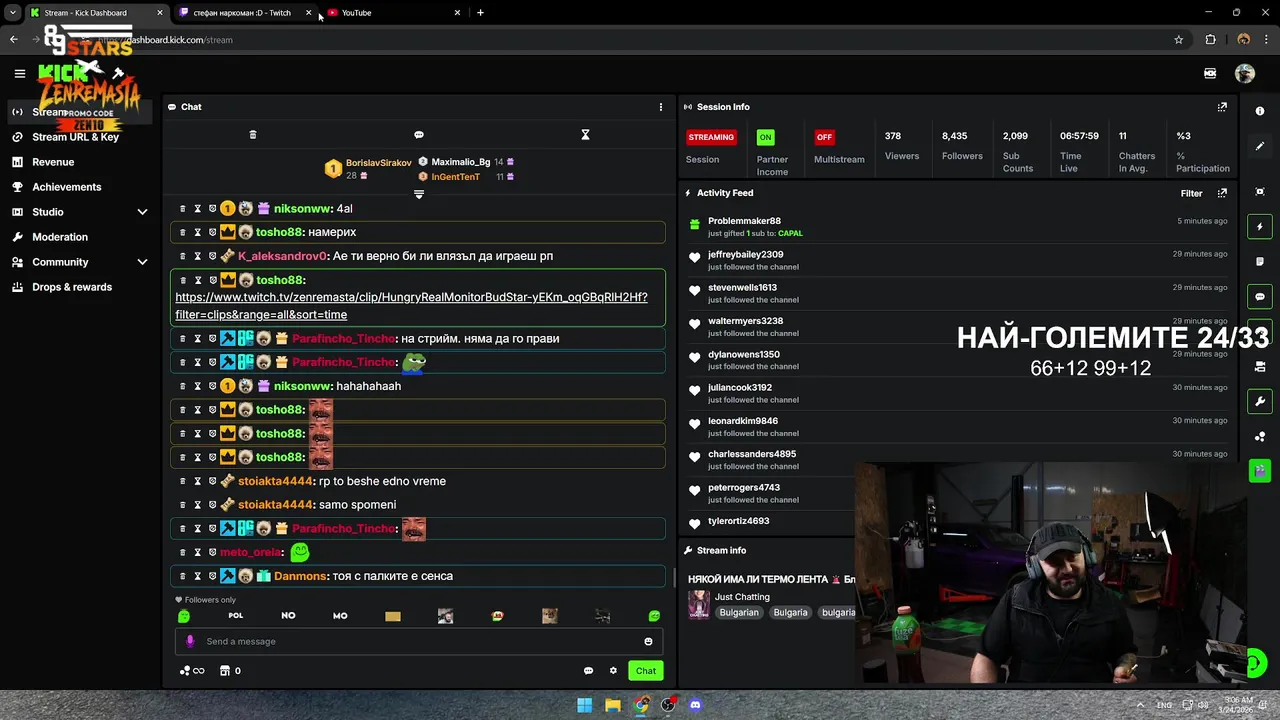Click channel points infinity icon
1280x720 pixels.
coord(192,671)
